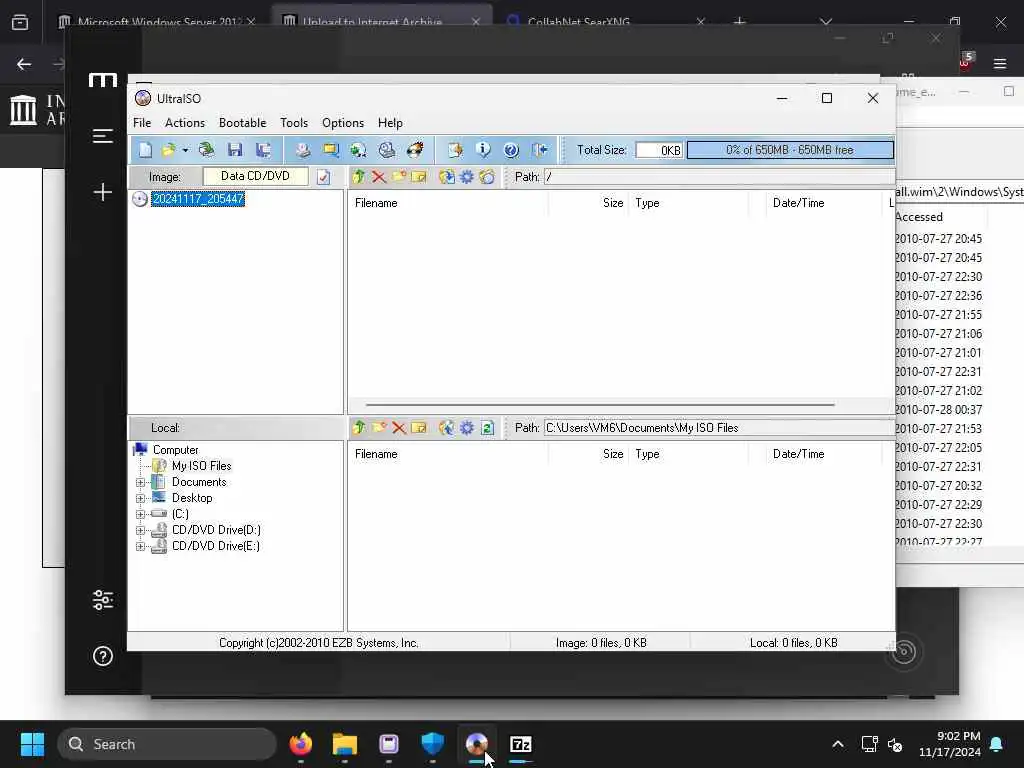Click the Image pane Path field showing /
The height and width of the screenshot is (768, 1024).
[x=719, y=177]
